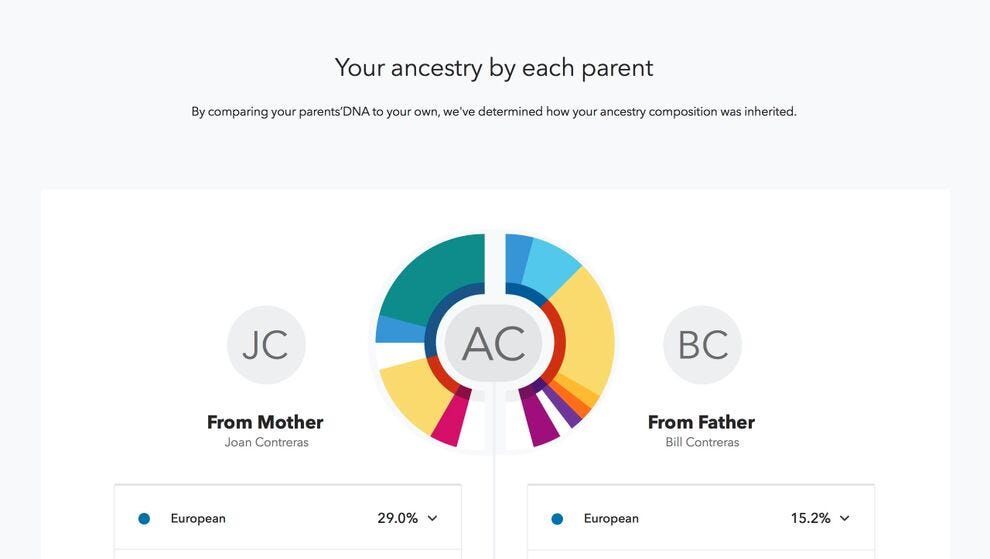Select the light blue segment on father's side
This screenshot has height=559, width=990.
click(x=551, y=264)
